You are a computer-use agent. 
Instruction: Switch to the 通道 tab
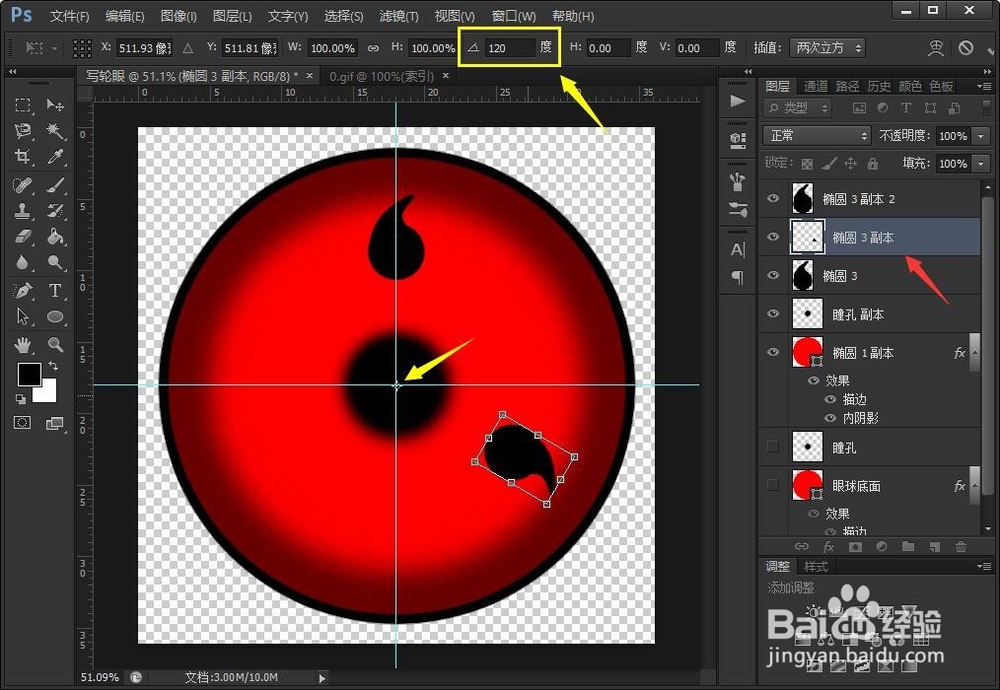point(816,86)
